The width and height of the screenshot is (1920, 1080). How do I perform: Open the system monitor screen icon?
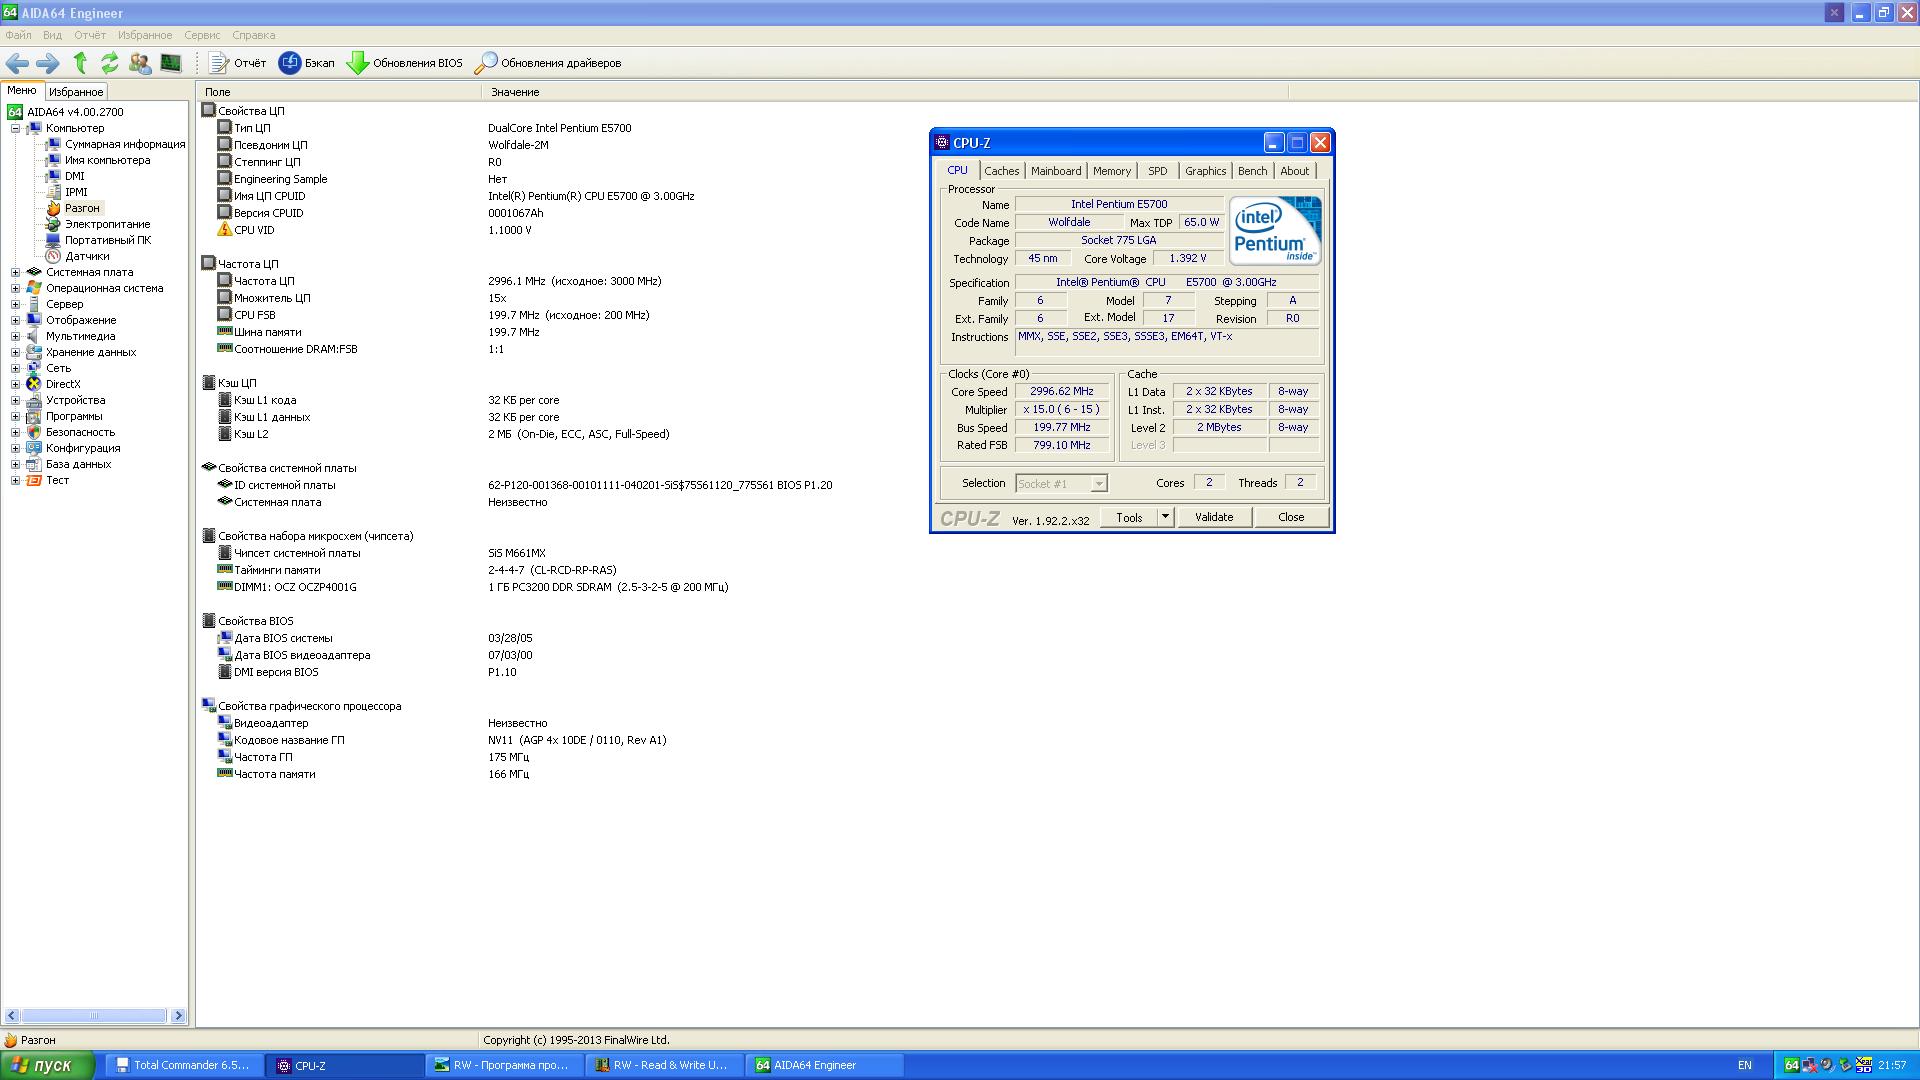click(171, 63)
